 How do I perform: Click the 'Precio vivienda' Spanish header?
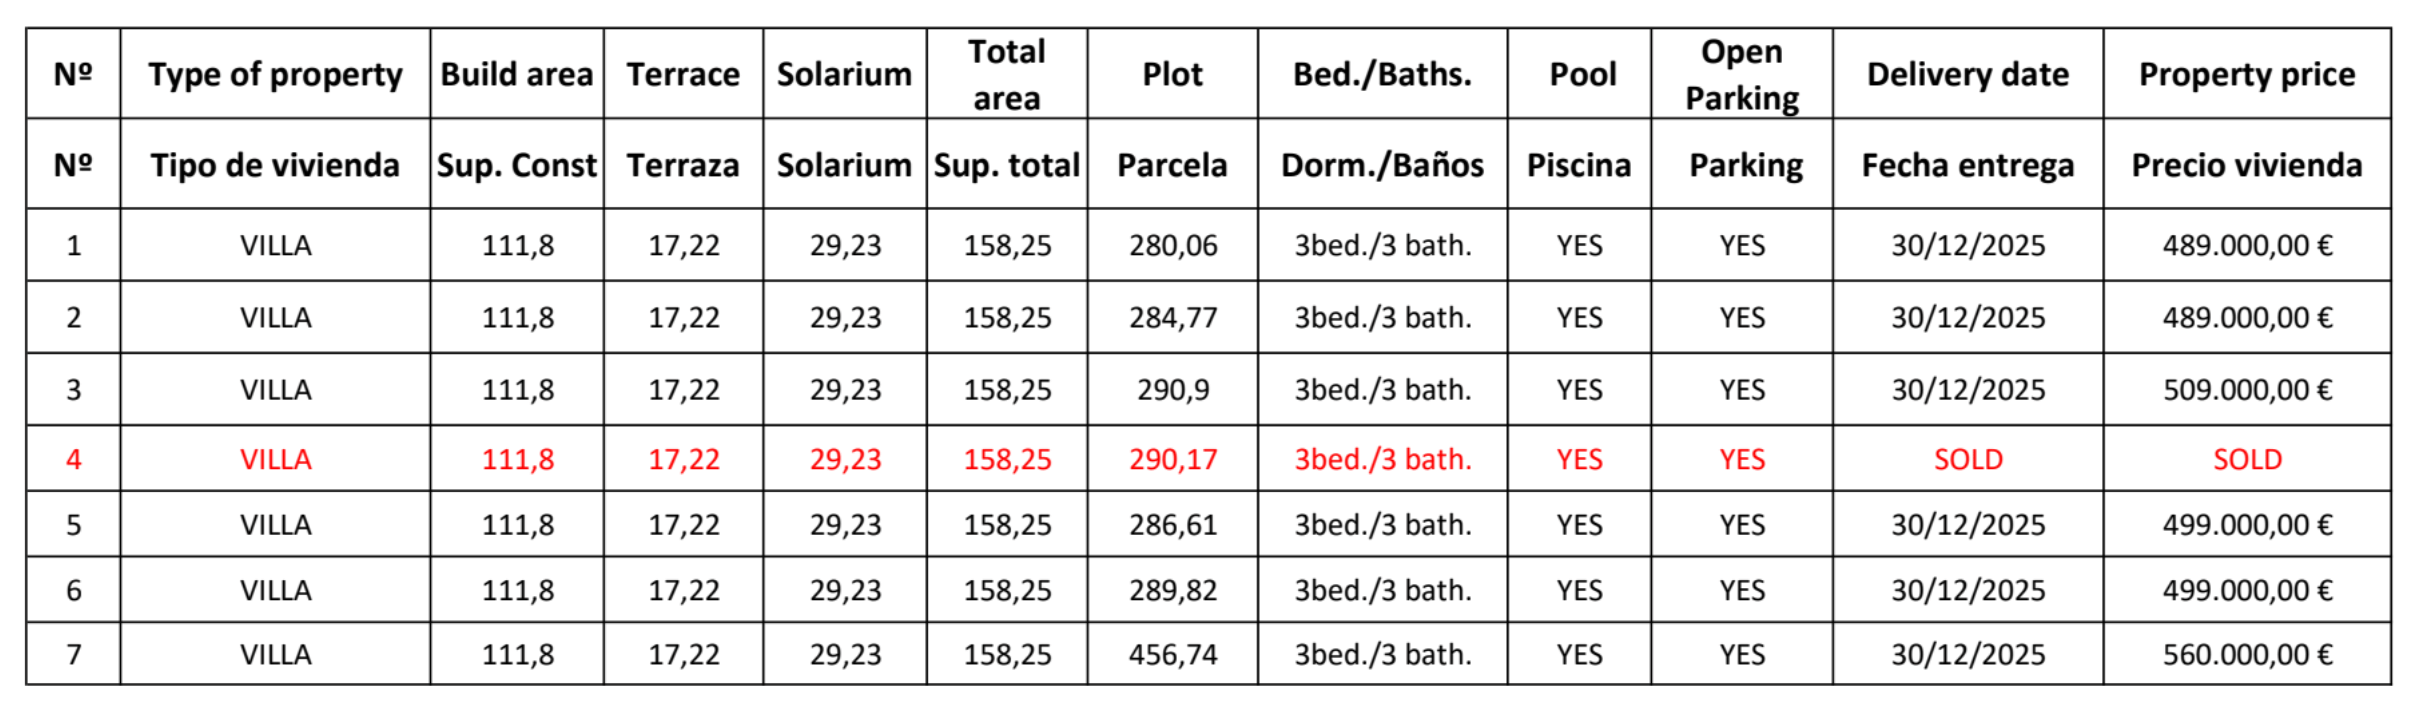point(2246,165)
